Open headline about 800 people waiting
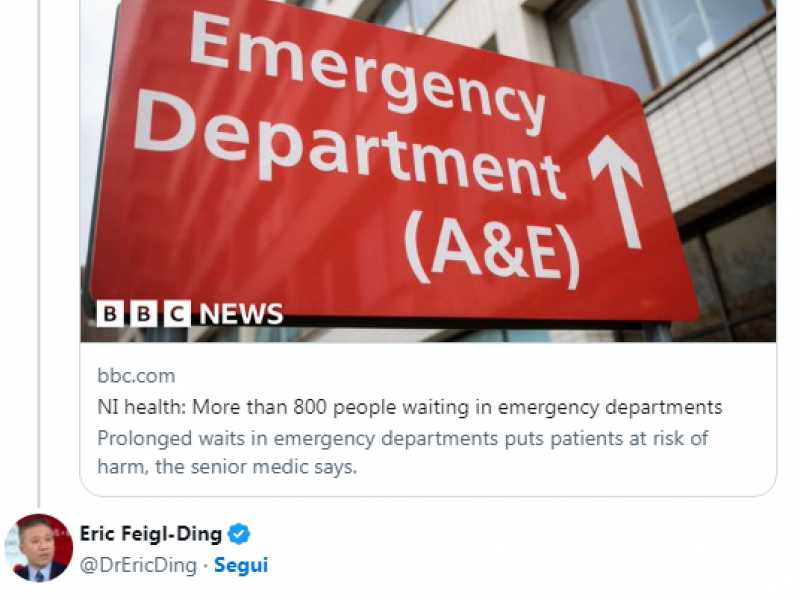The image size is (800, 600). 410,407
